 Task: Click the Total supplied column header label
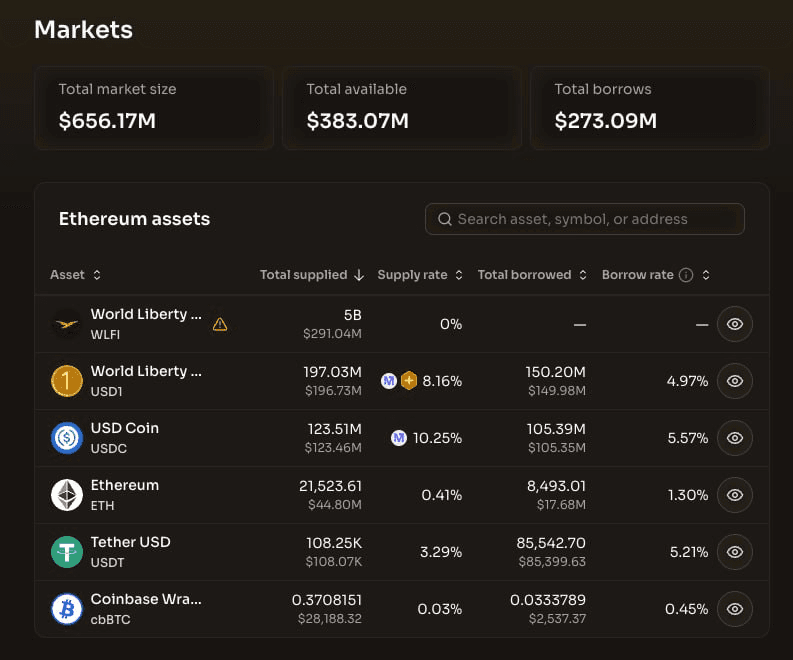303,275
